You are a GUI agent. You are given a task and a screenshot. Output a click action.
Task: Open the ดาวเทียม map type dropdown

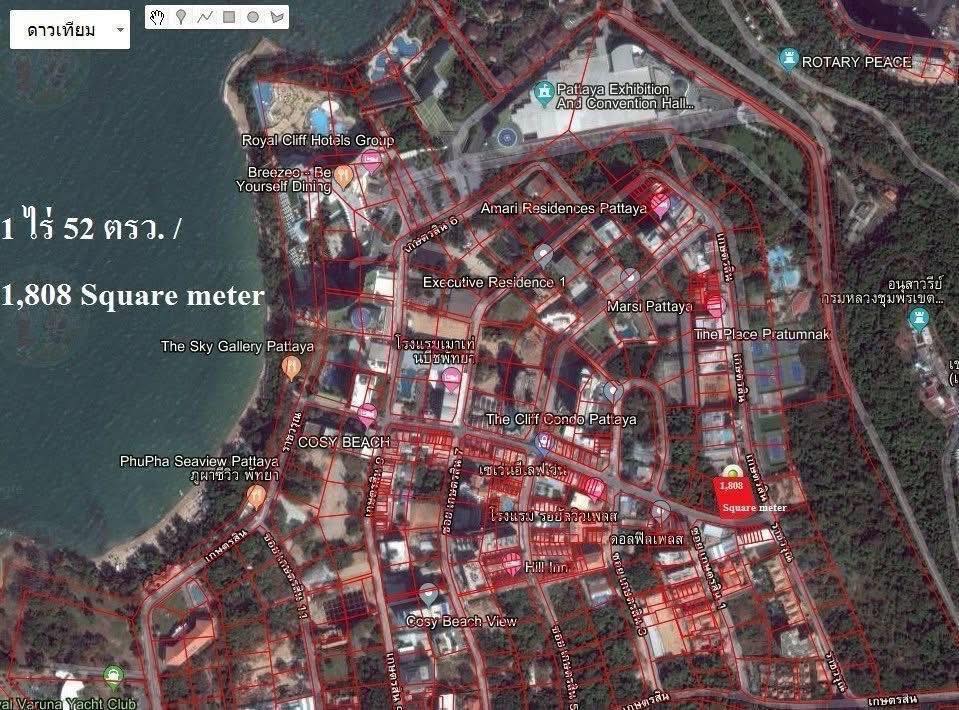tap(68, 30)
